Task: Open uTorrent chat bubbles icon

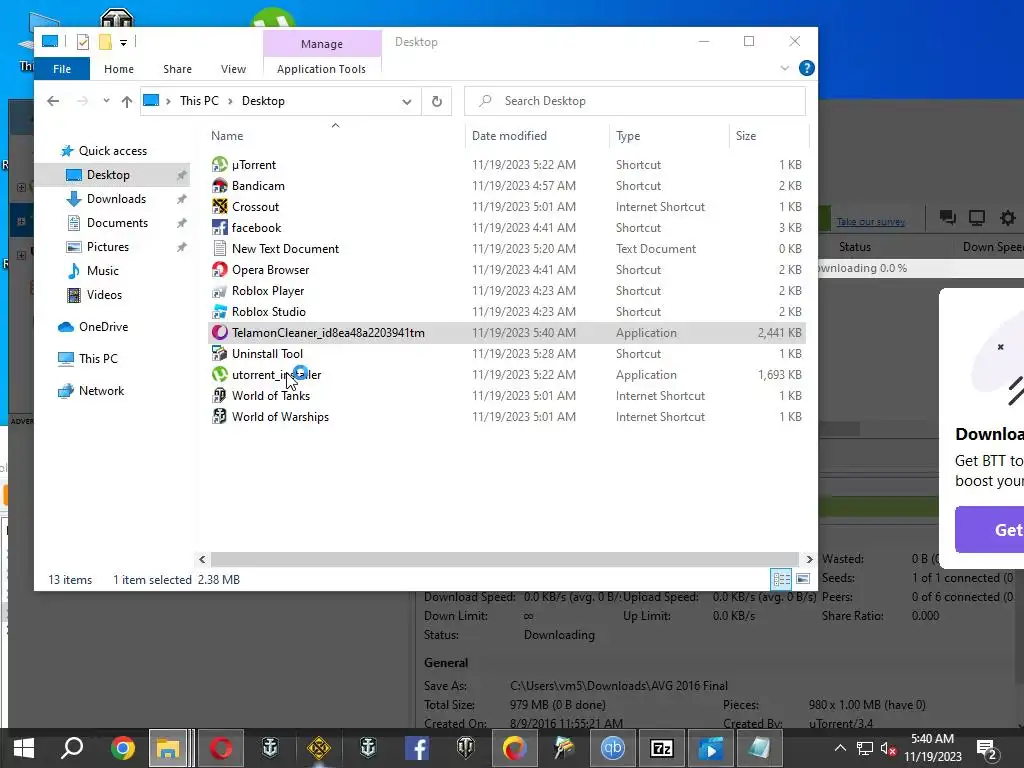Action: click(948, 217)
